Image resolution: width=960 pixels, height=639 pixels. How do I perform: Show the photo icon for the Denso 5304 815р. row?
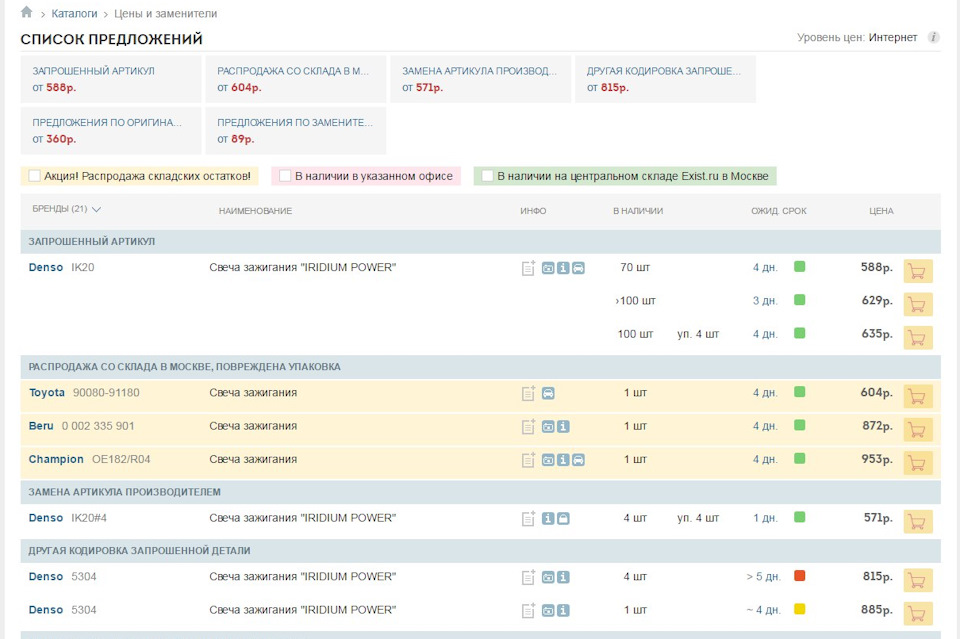tap(548, 577)
